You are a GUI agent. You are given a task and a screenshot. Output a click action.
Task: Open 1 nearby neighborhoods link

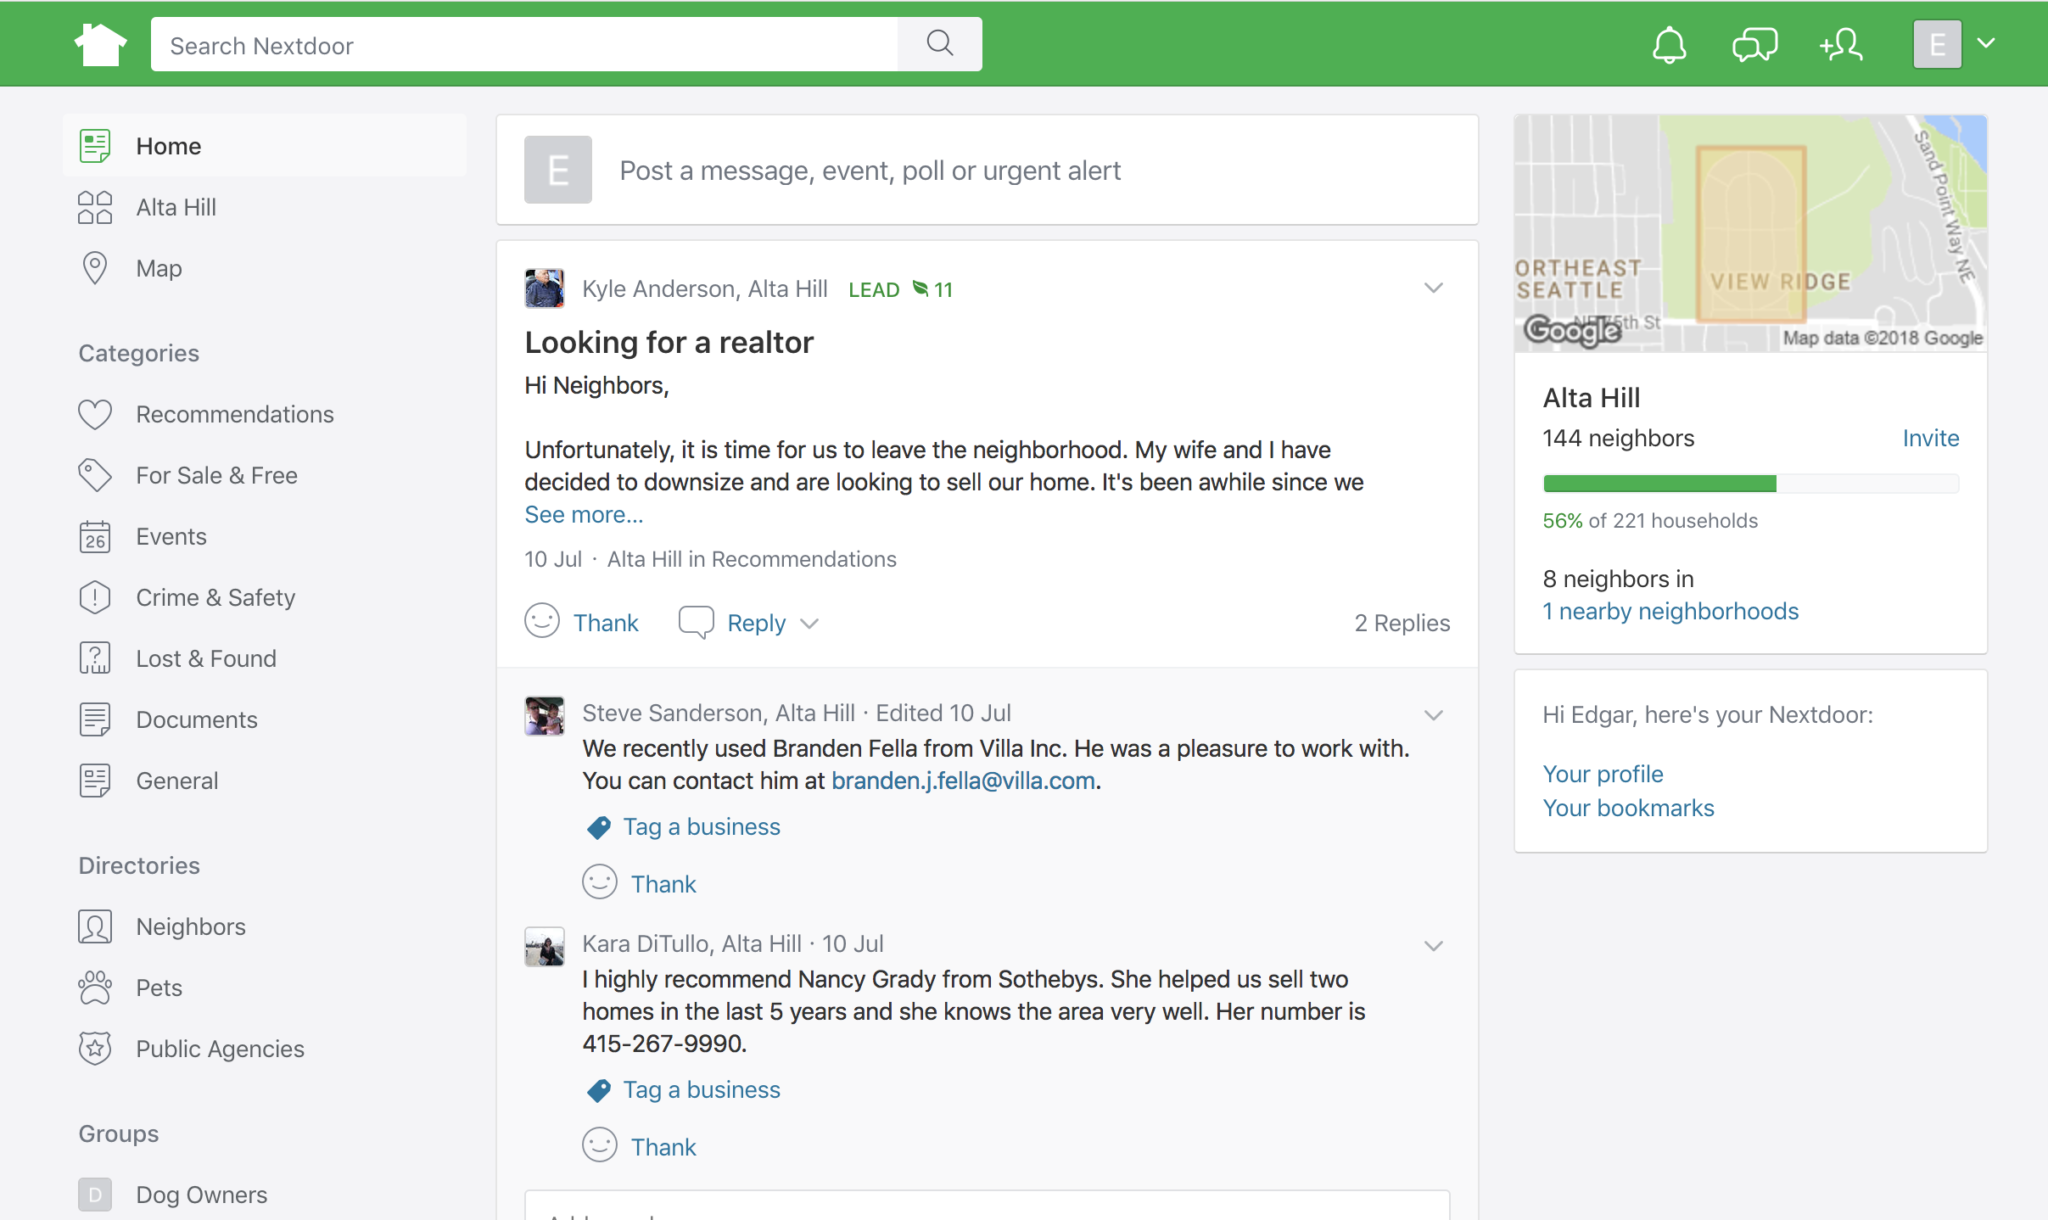pyautogui.click(x=1670, y=611)
